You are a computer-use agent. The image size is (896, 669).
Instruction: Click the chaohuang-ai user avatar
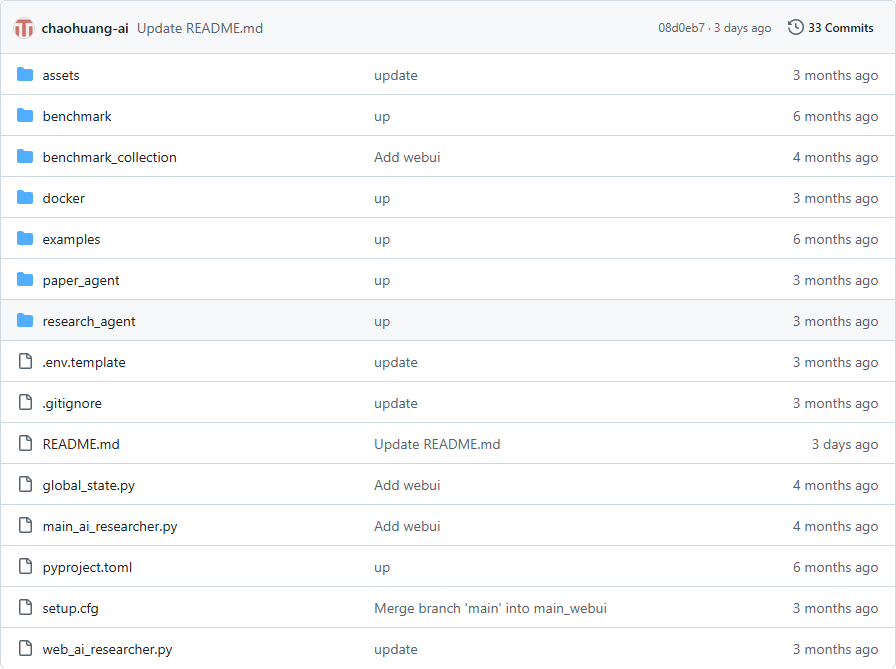24,28
